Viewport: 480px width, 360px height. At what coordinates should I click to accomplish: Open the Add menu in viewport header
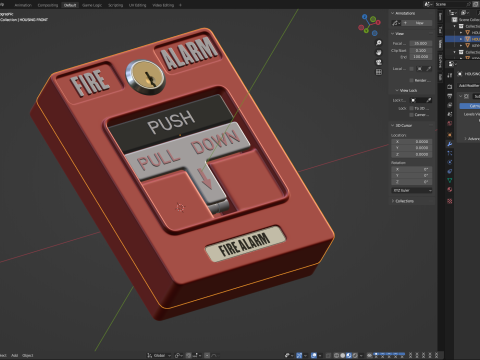14,355
